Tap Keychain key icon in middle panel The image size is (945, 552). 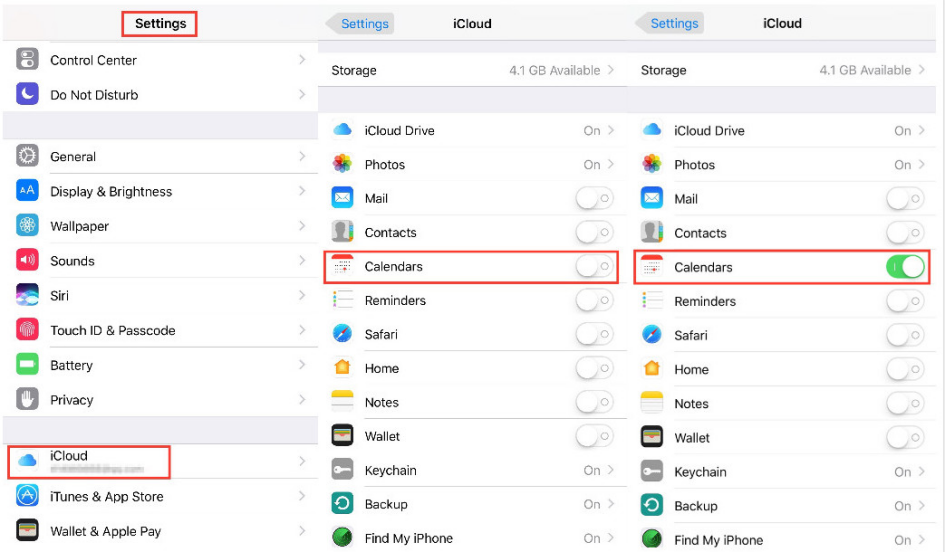pyautogui.click(x=342, y=470)
